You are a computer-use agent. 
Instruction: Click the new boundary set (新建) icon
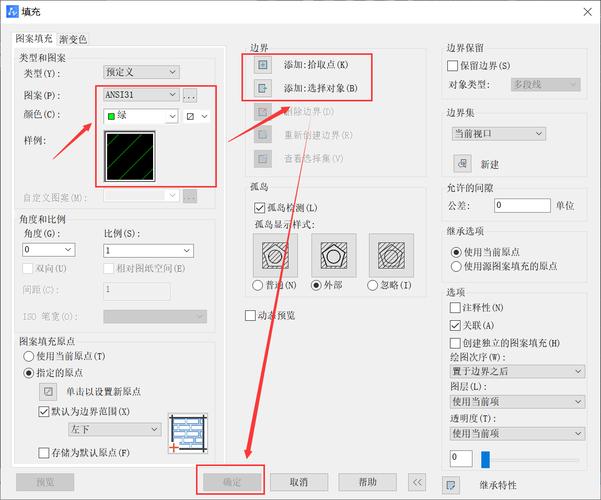[463, 164]
